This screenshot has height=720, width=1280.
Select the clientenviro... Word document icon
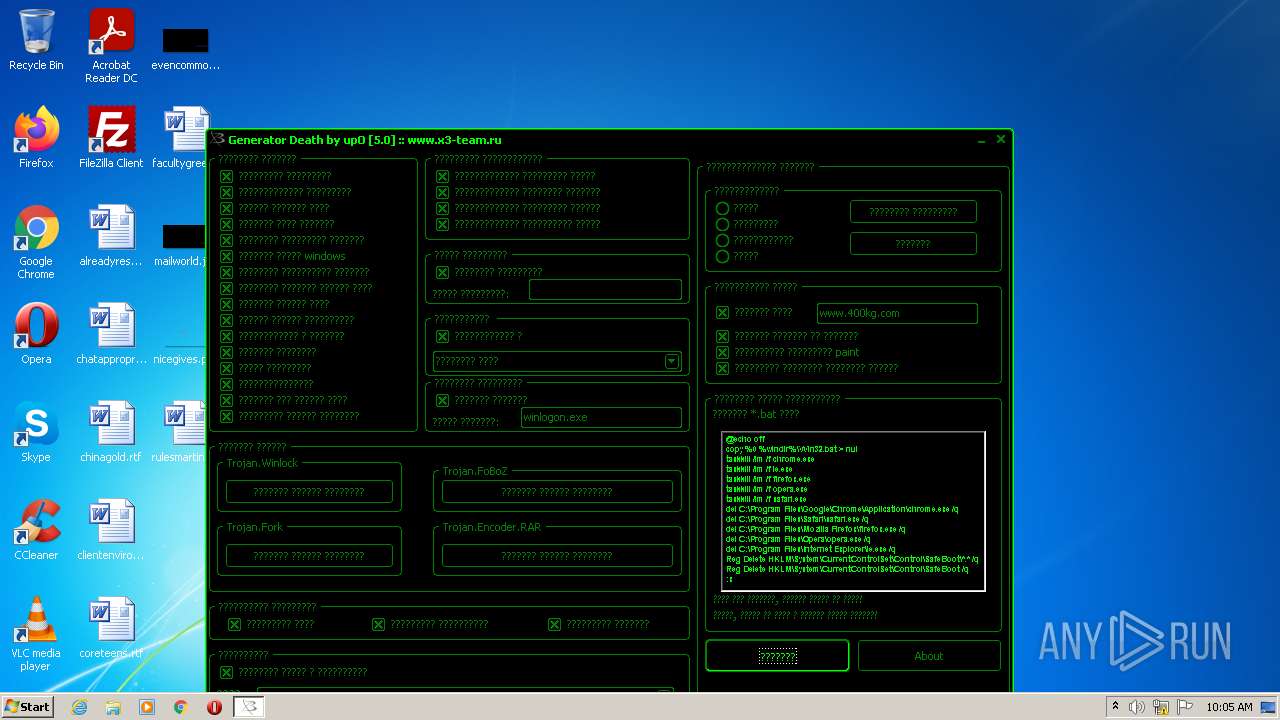click(x=111, y=530)
